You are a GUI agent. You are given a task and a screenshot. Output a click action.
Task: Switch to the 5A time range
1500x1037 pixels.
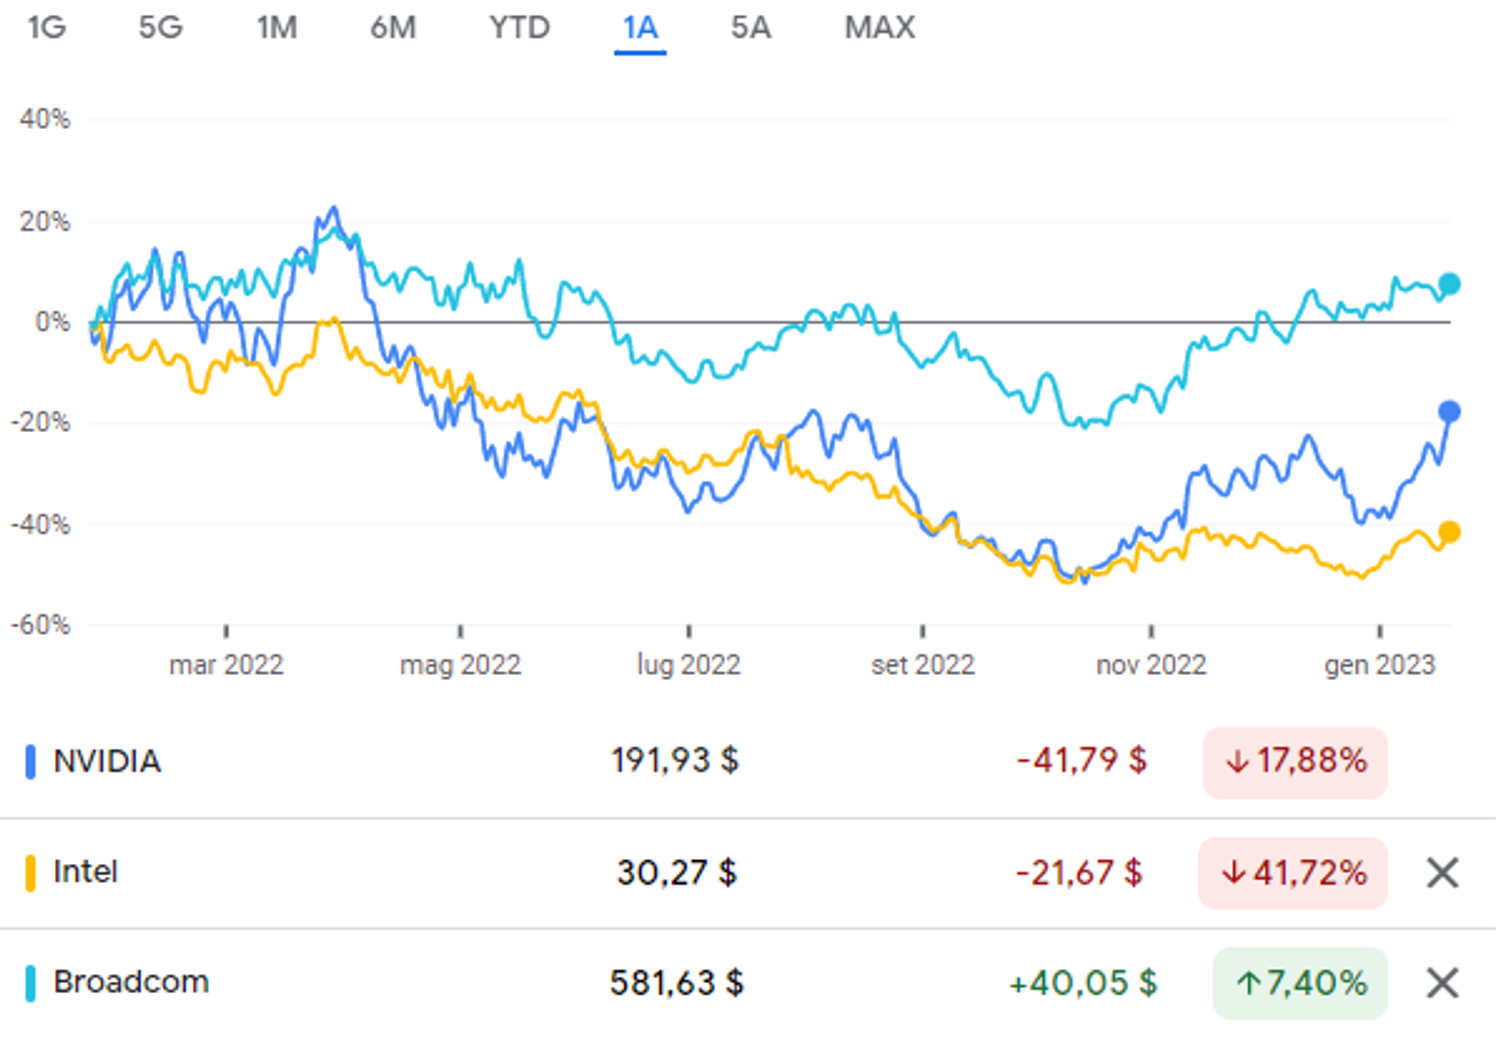click(x=750, y=27)
